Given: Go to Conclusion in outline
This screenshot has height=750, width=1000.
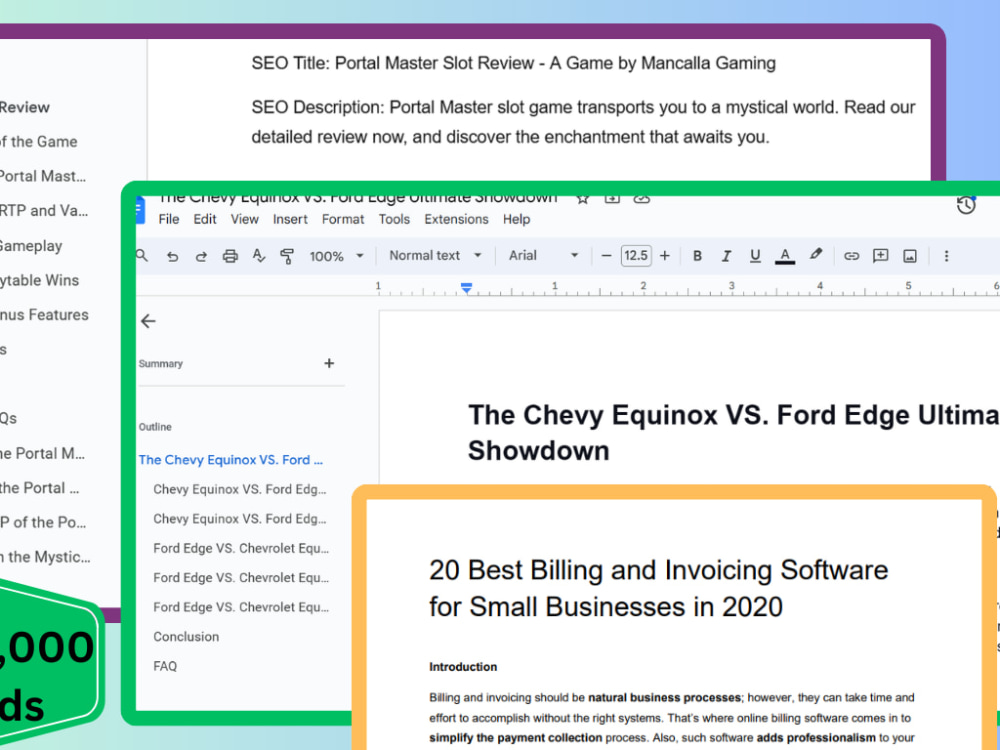Looking at the screenshot, I should click(x=186, y=636).
